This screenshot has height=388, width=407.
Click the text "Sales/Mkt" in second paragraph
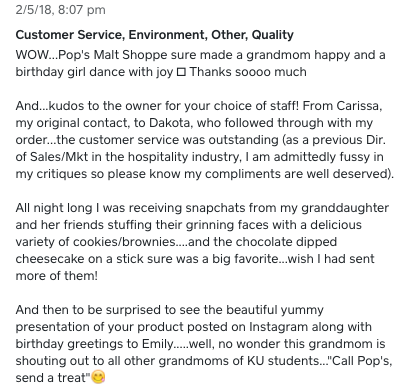point(59,157)
